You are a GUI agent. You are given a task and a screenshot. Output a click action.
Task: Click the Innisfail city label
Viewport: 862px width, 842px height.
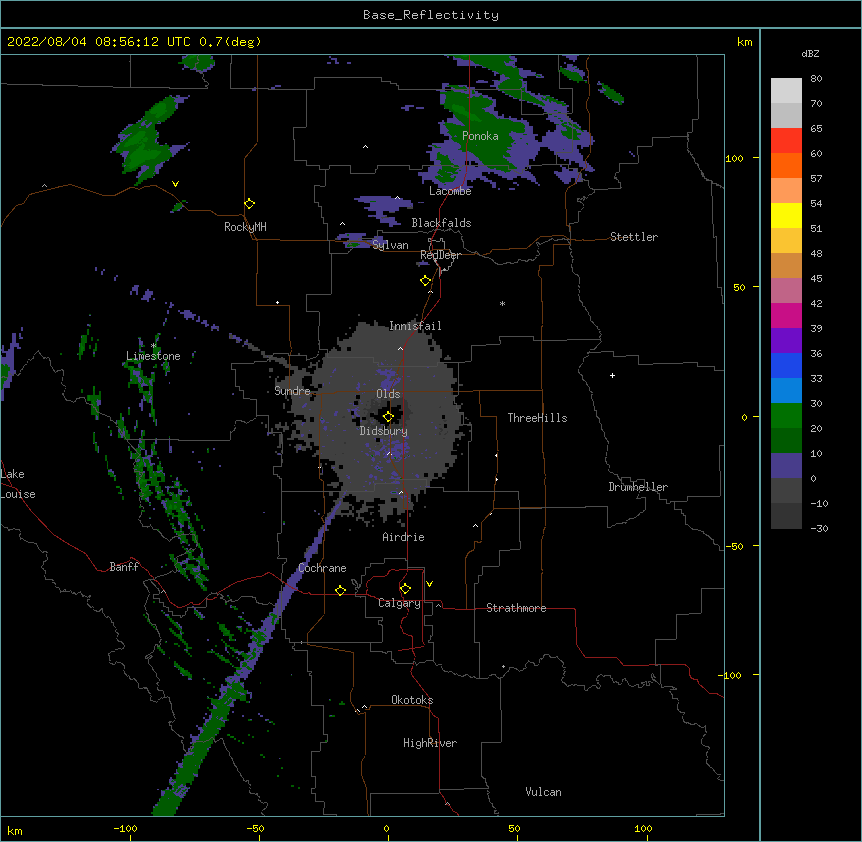click(x=415, y=326)
